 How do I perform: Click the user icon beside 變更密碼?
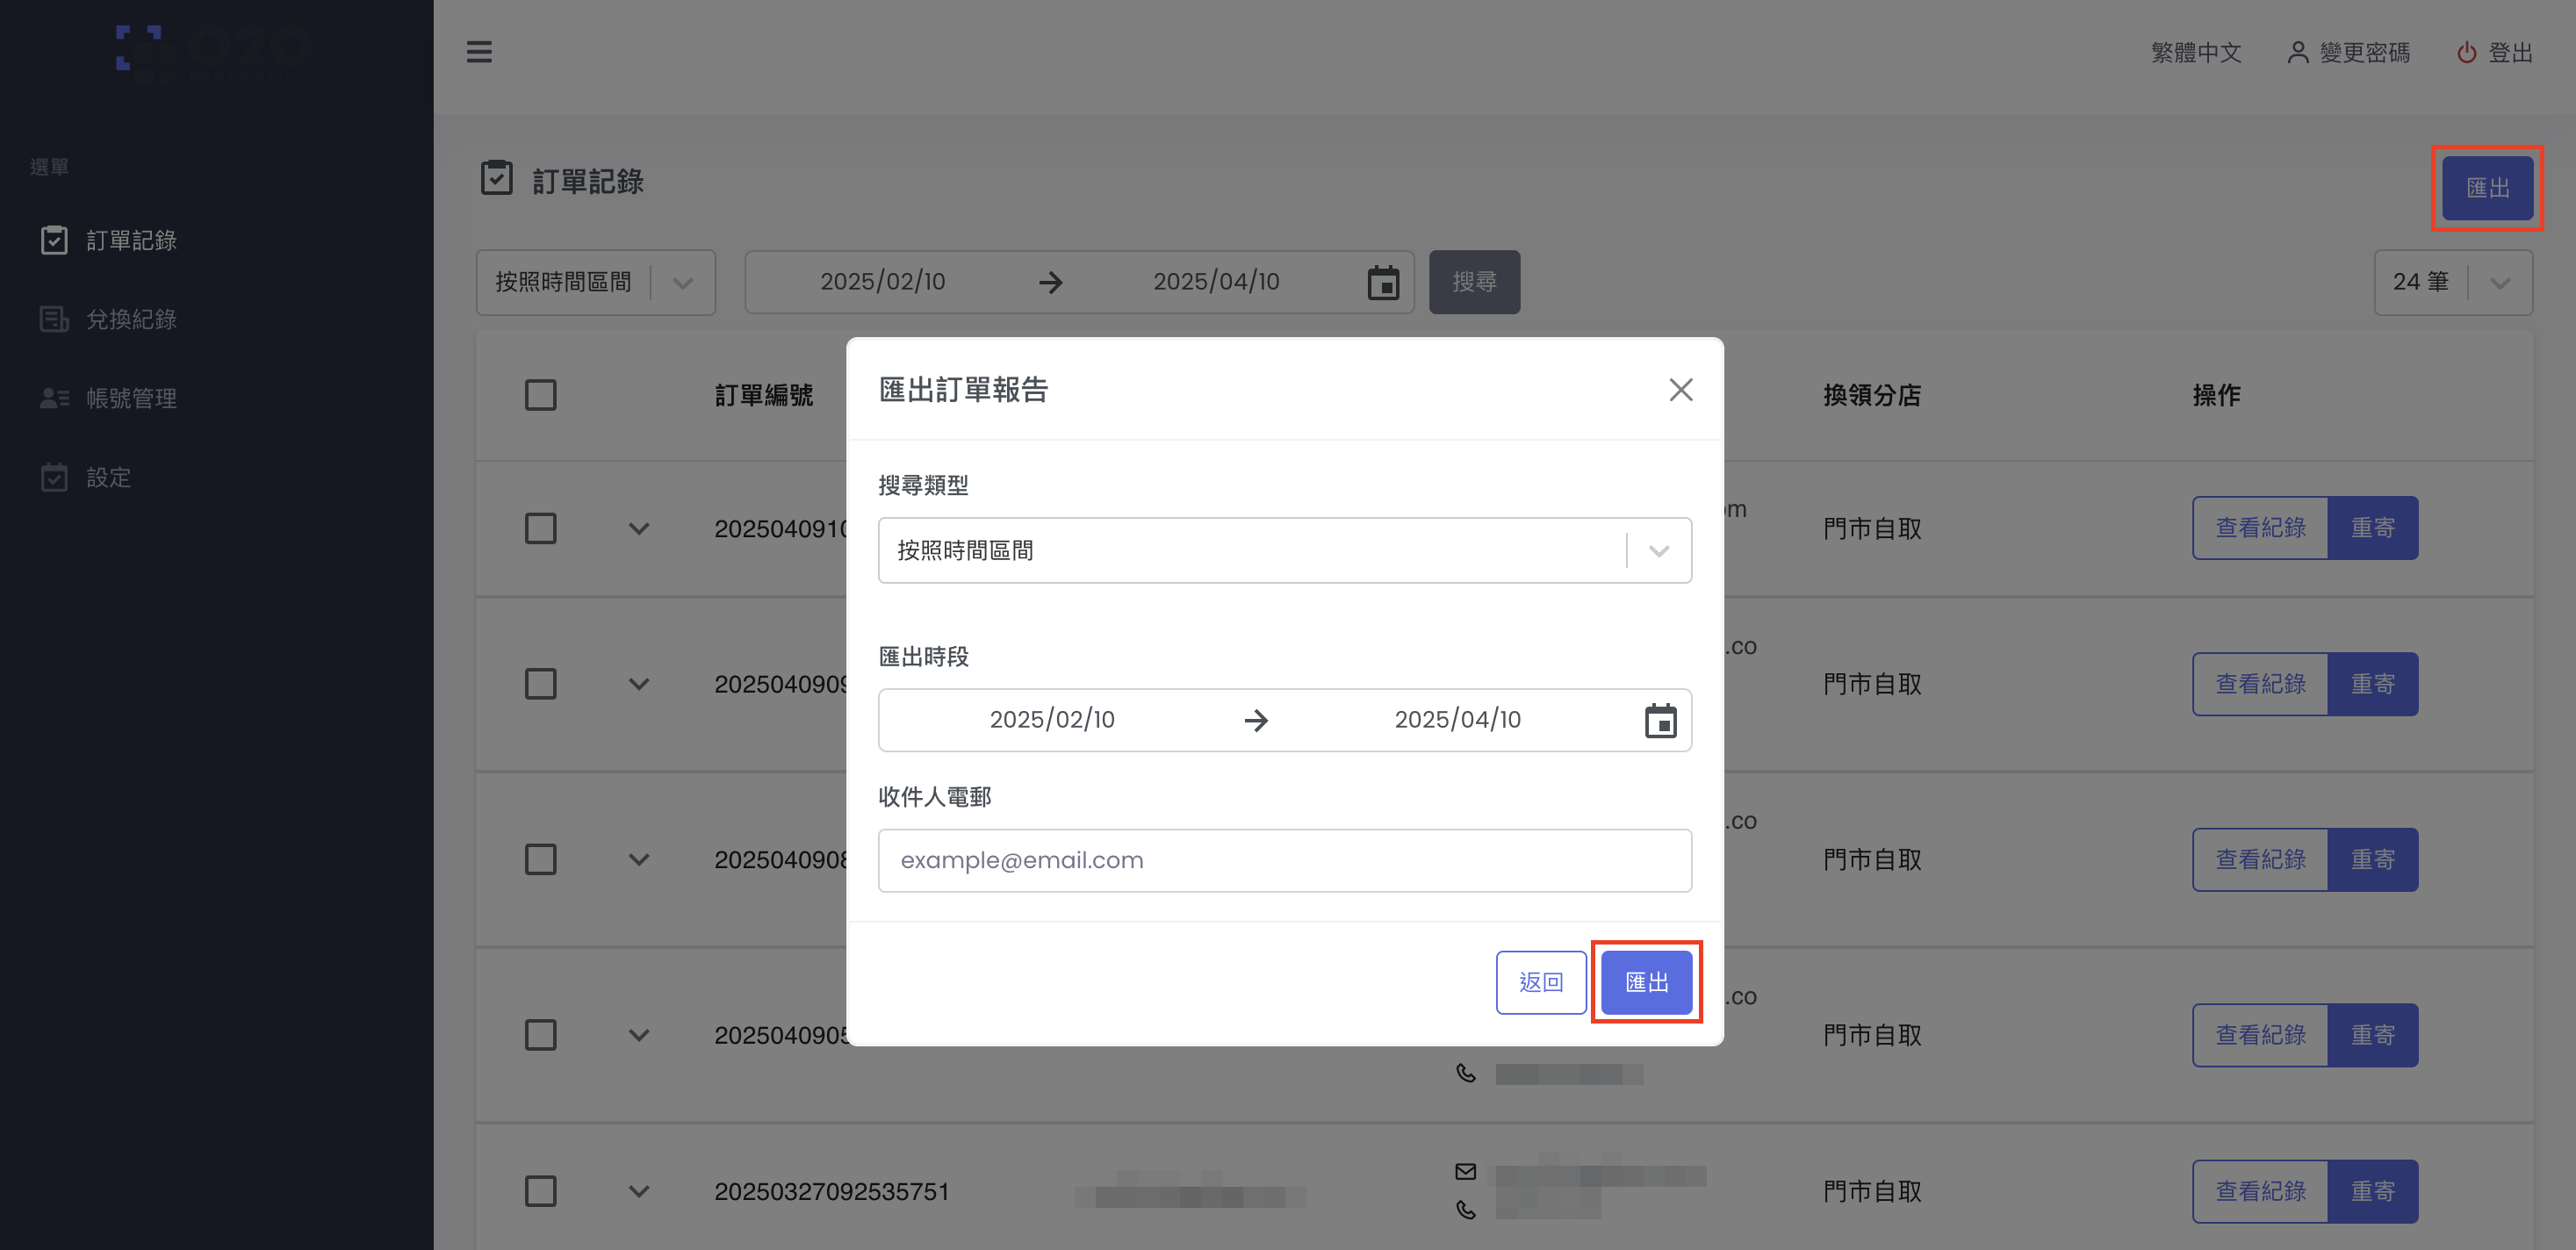coord(2298,52)
